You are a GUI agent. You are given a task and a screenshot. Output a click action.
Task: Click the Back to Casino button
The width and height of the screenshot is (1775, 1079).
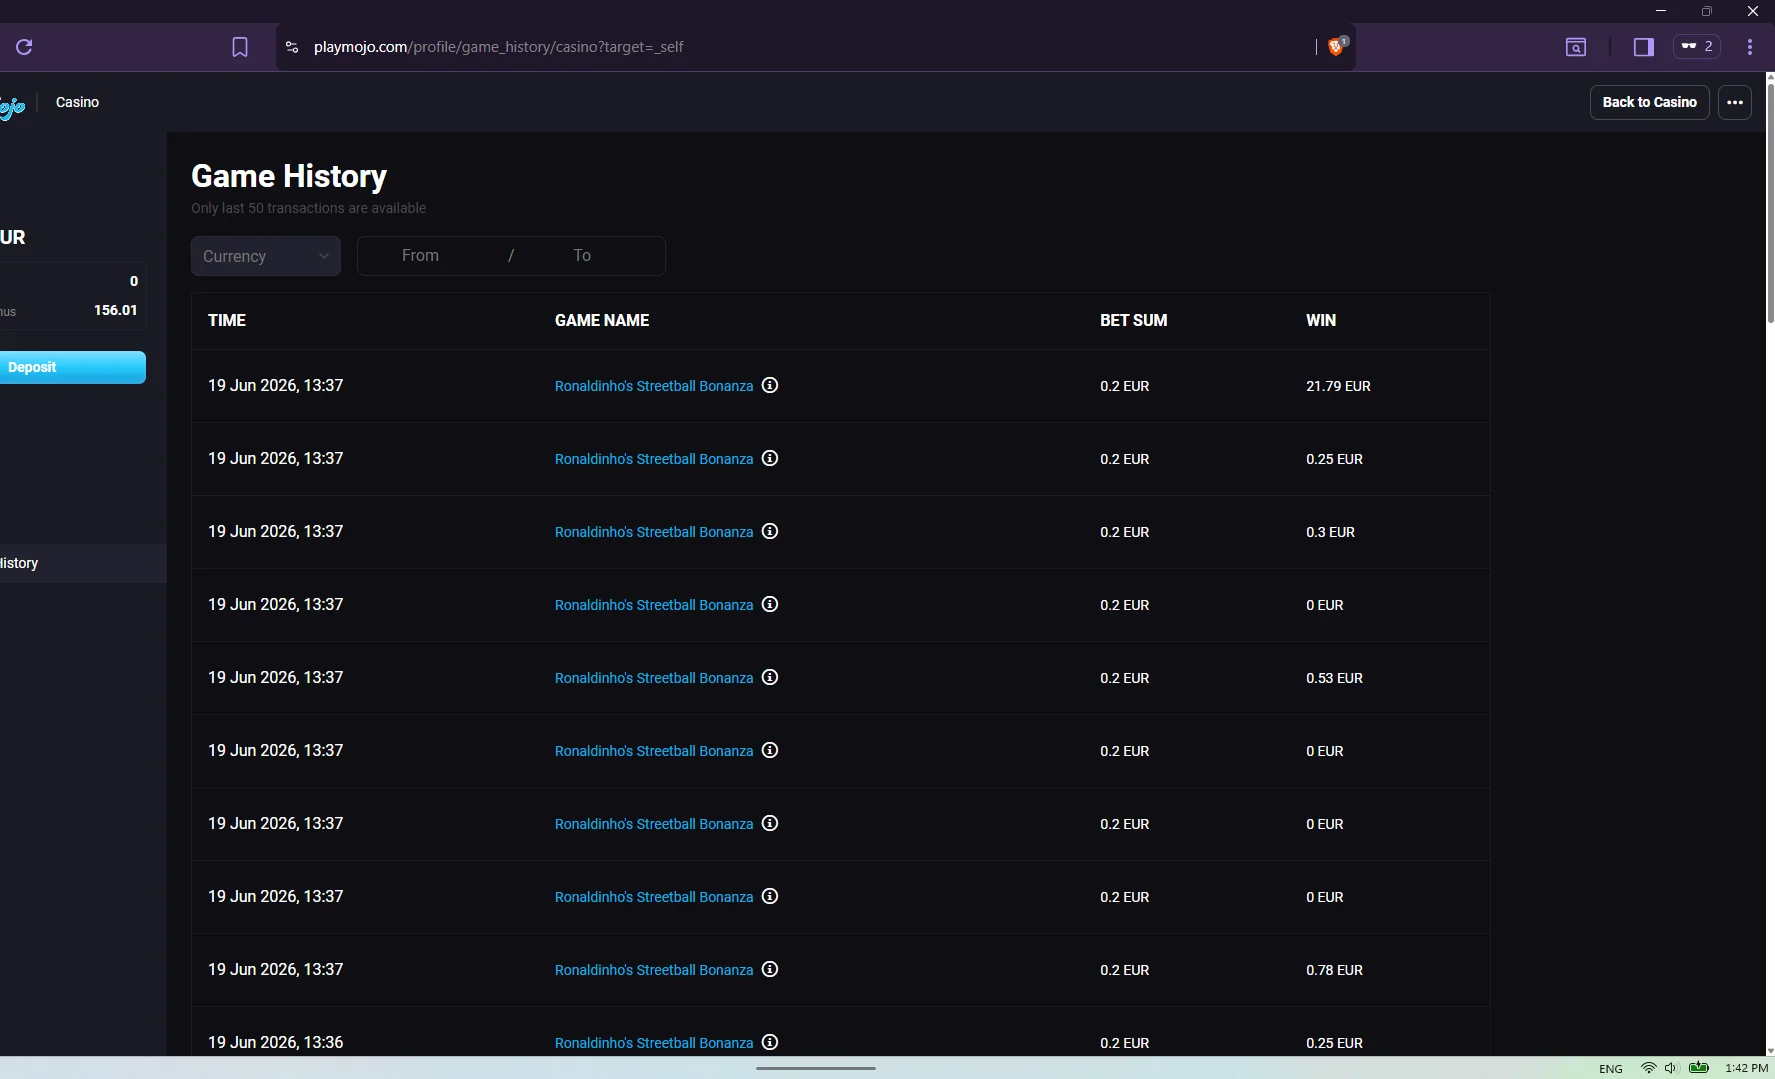pos(1650,102)
